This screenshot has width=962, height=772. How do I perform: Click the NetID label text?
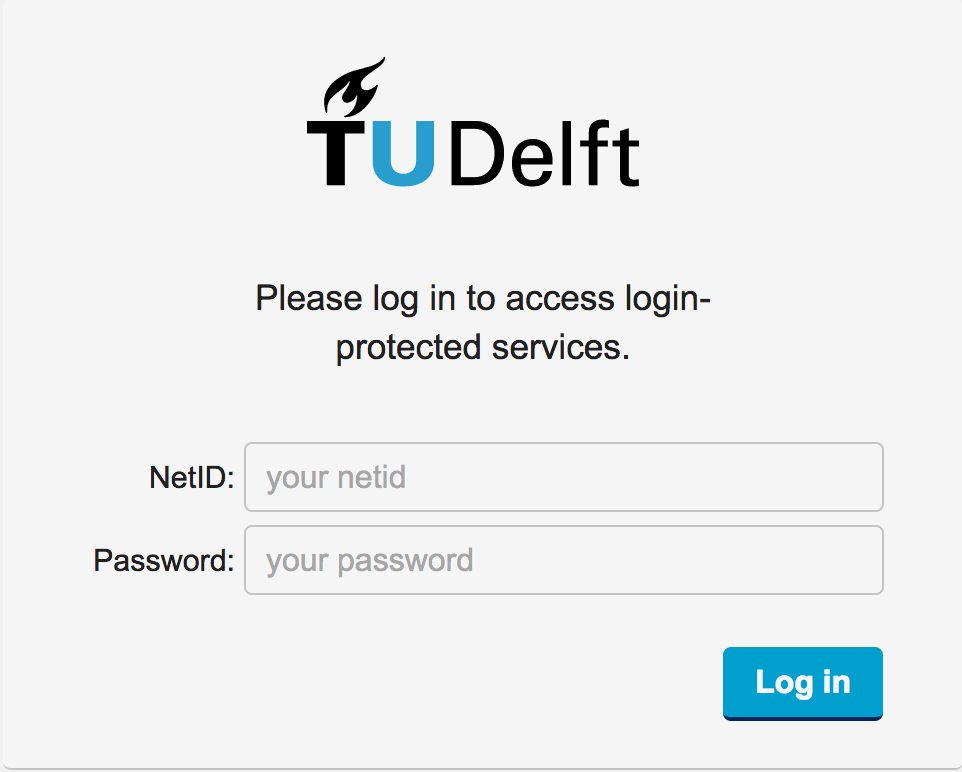(x=191, y=478)
